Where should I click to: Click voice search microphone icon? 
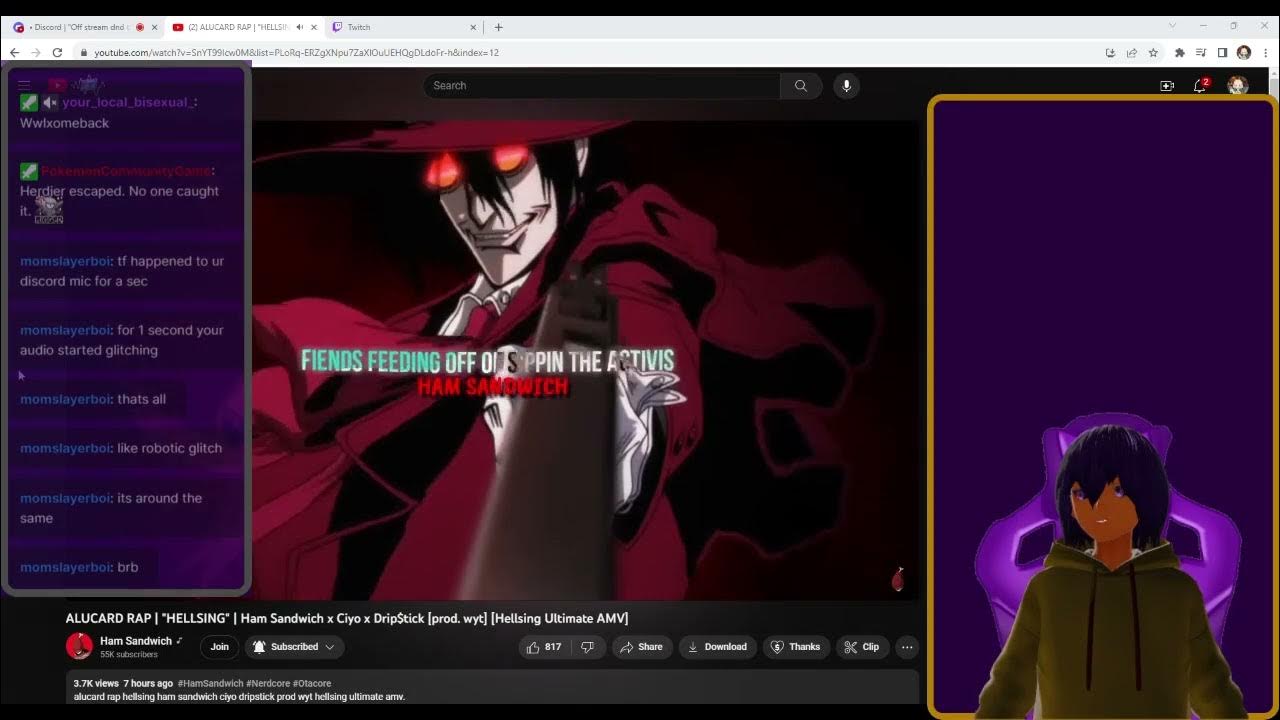[846, 86]
